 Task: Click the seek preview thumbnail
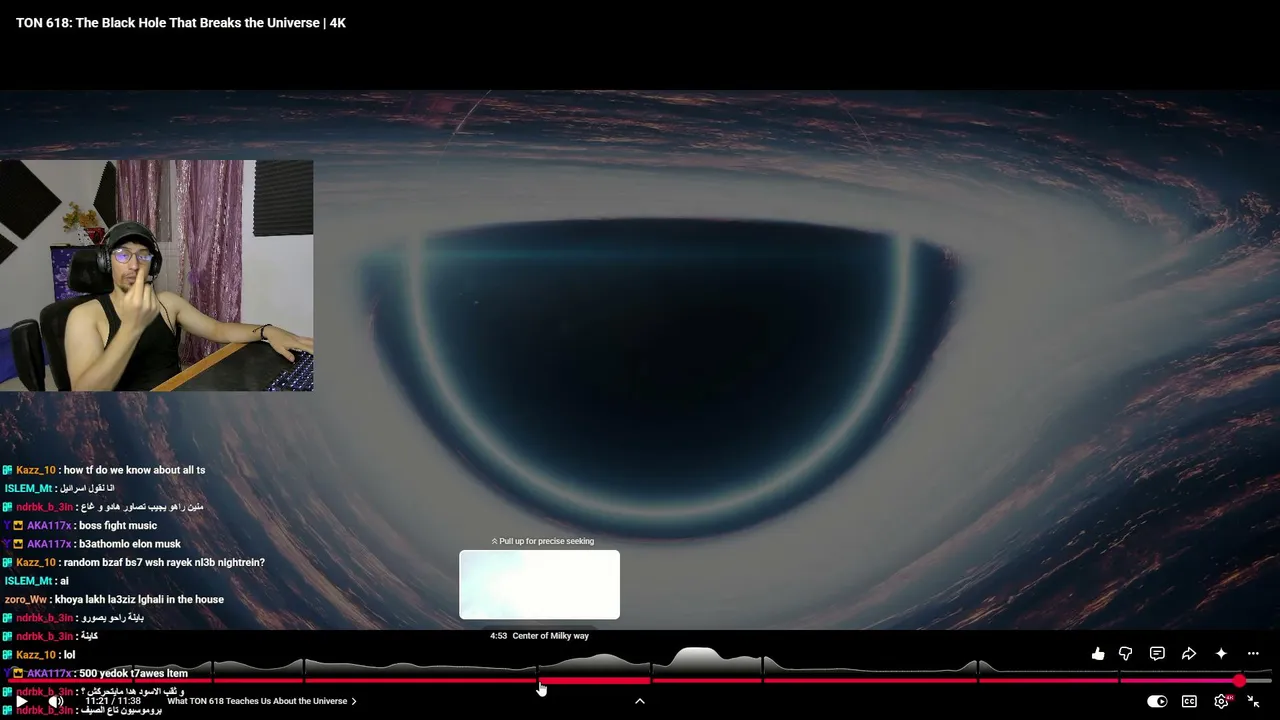pyautogui.click(x=540, y=585)
